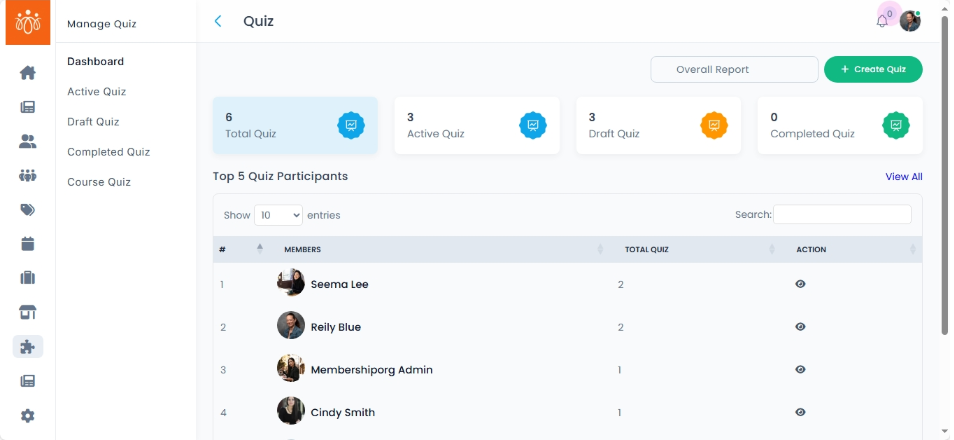Open the calendar icon in sidebar
This screenshot has width=954, height=440.
pyautogui.click(x=27, y=244)
